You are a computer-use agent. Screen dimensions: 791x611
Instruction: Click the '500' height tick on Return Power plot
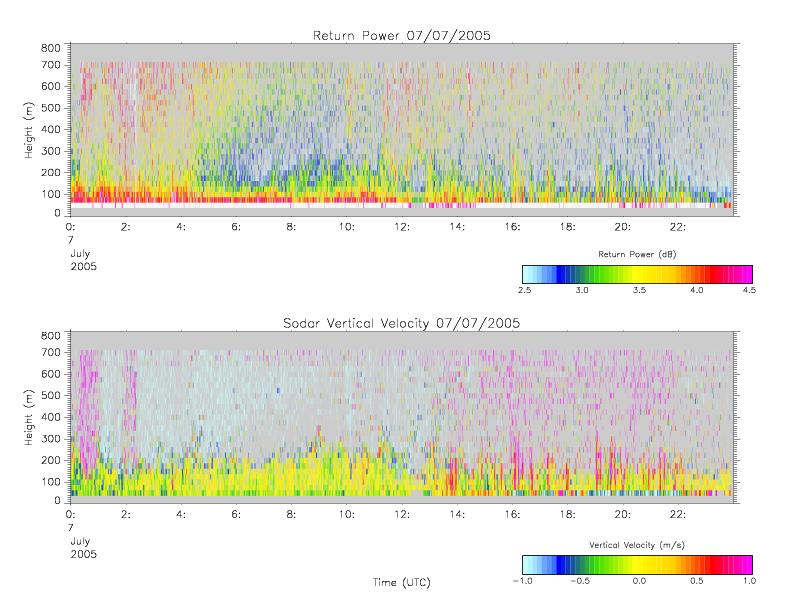tap(50, 108)
